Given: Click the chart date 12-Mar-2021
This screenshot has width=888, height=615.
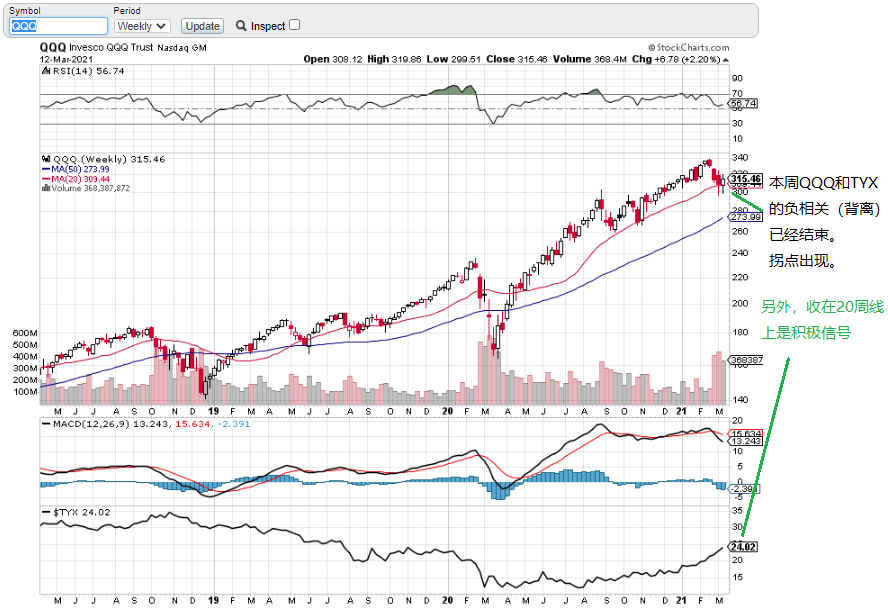Looking at the screenshot, I should point(66,59).
